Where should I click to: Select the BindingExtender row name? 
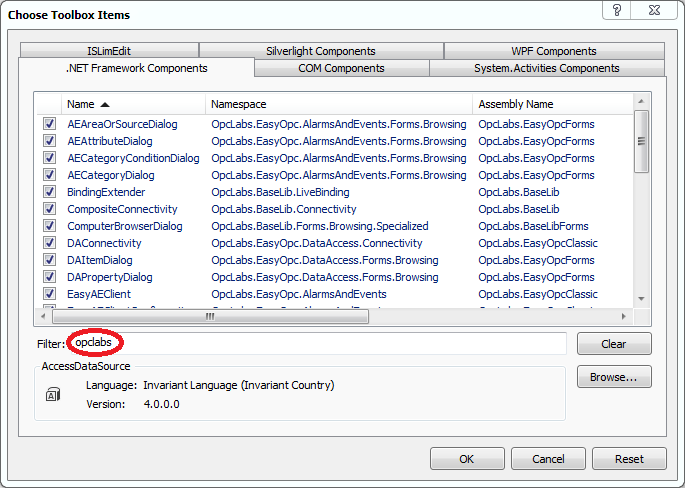[106, 192]
